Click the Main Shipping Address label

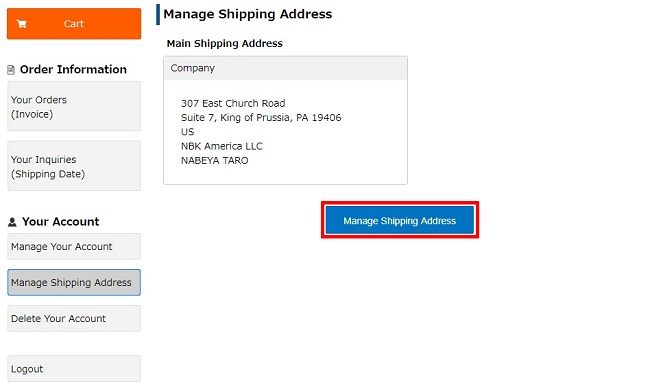pyautogui.click(x=224, y=44)
